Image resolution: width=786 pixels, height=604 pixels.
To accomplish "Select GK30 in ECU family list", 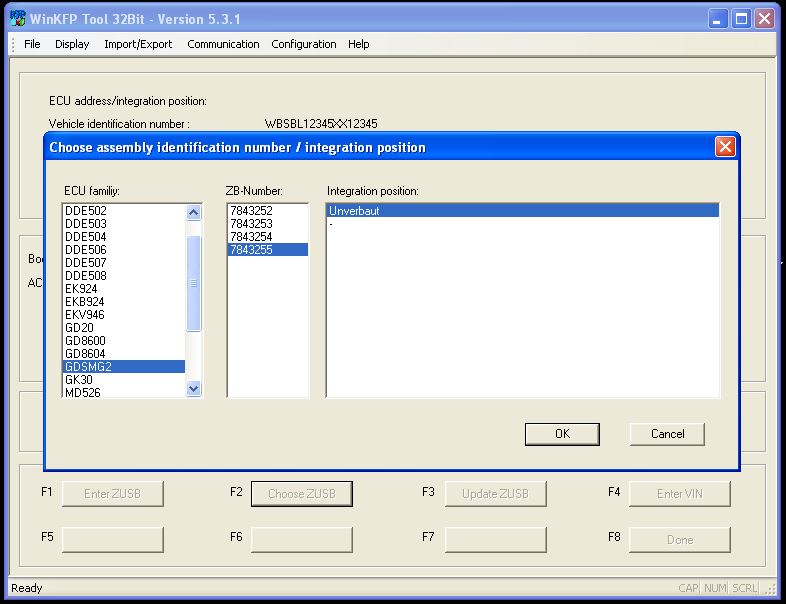I will coord(123,380).
